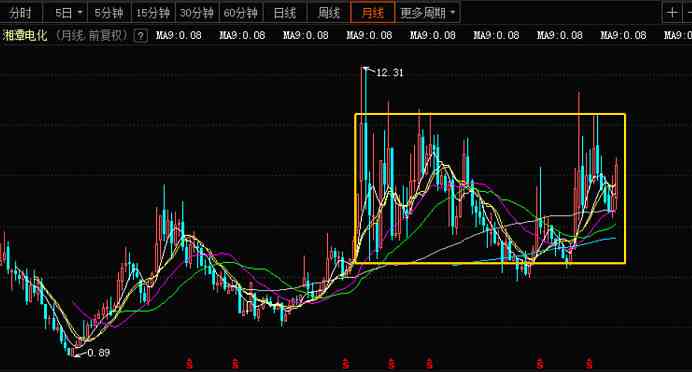692x372 pixels.
Task: Select the highlighted 月线 monthly tab
Action: click(x=372, y=12)
